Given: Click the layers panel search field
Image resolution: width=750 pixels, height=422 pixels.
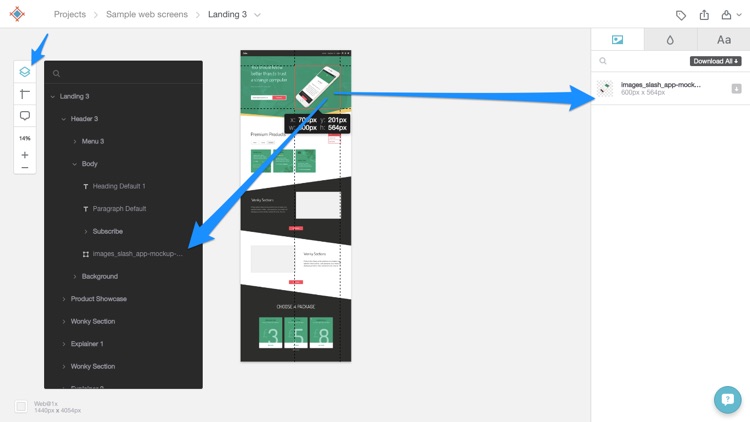Looking at the screenshot, I should pyautogui.click(x=123, y=73).
